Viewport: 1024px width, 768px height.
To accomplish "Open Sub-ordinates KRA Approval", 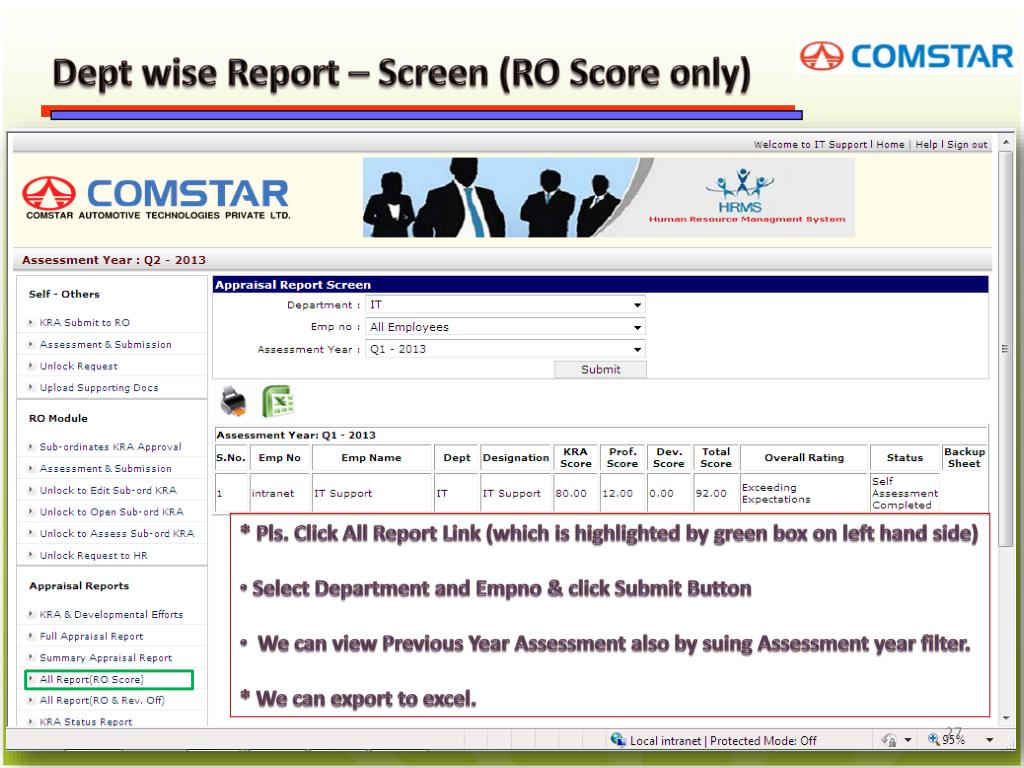I will click(x=110, y=447).
